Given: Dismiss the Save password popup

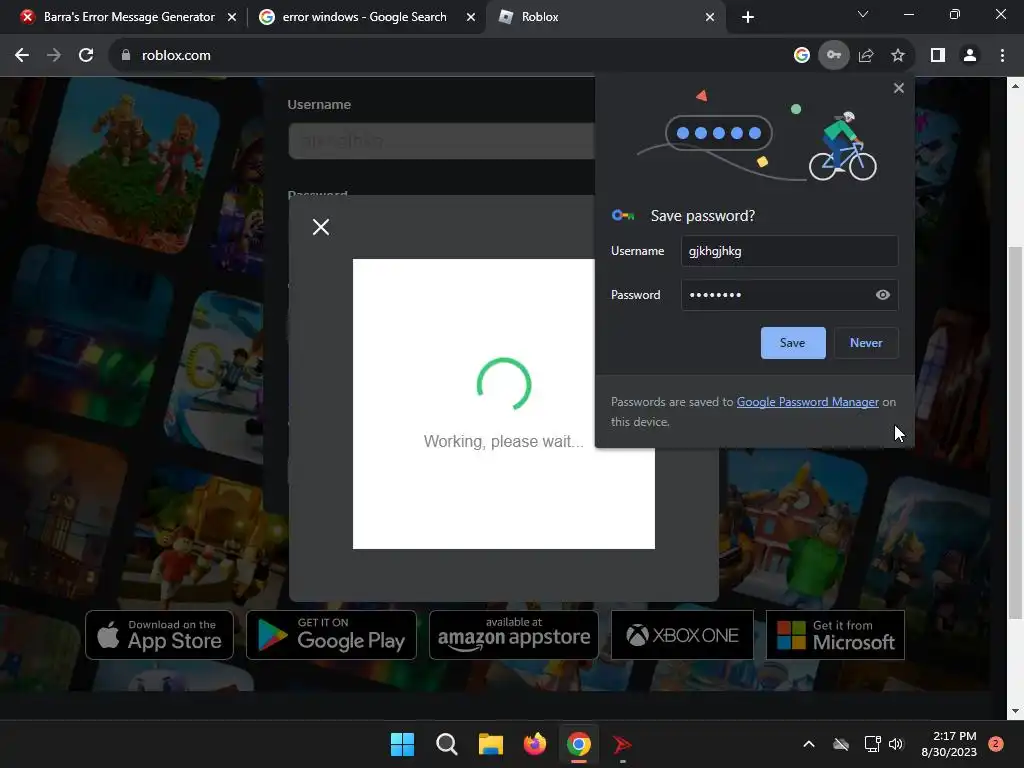Looking at the screenshot, I should [x=899, y=88].
